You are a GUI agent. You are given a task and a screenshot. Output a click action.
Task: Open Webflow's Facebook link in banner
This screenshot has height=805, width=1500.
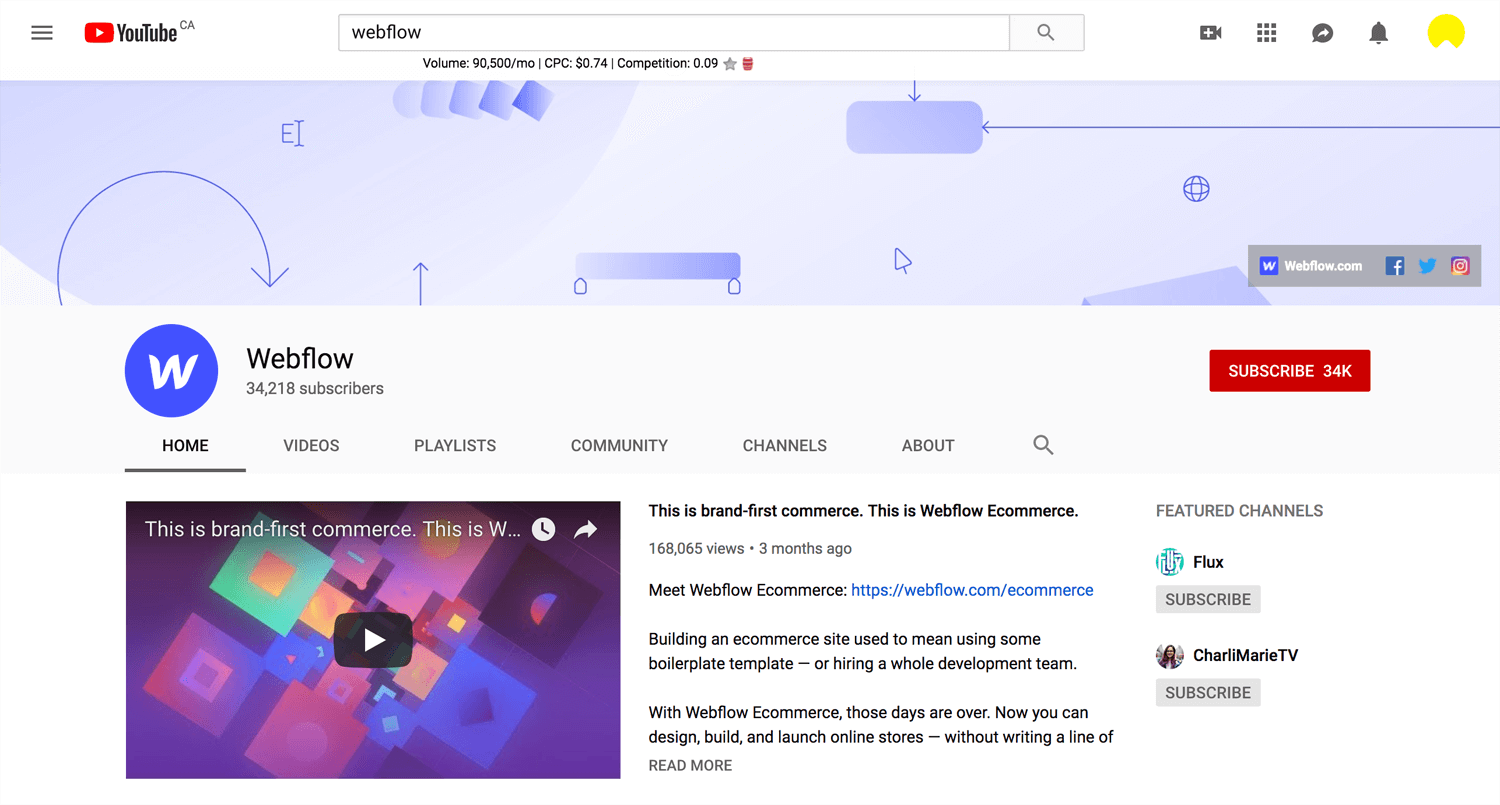pyautogui.click(x=1395, y=266)
